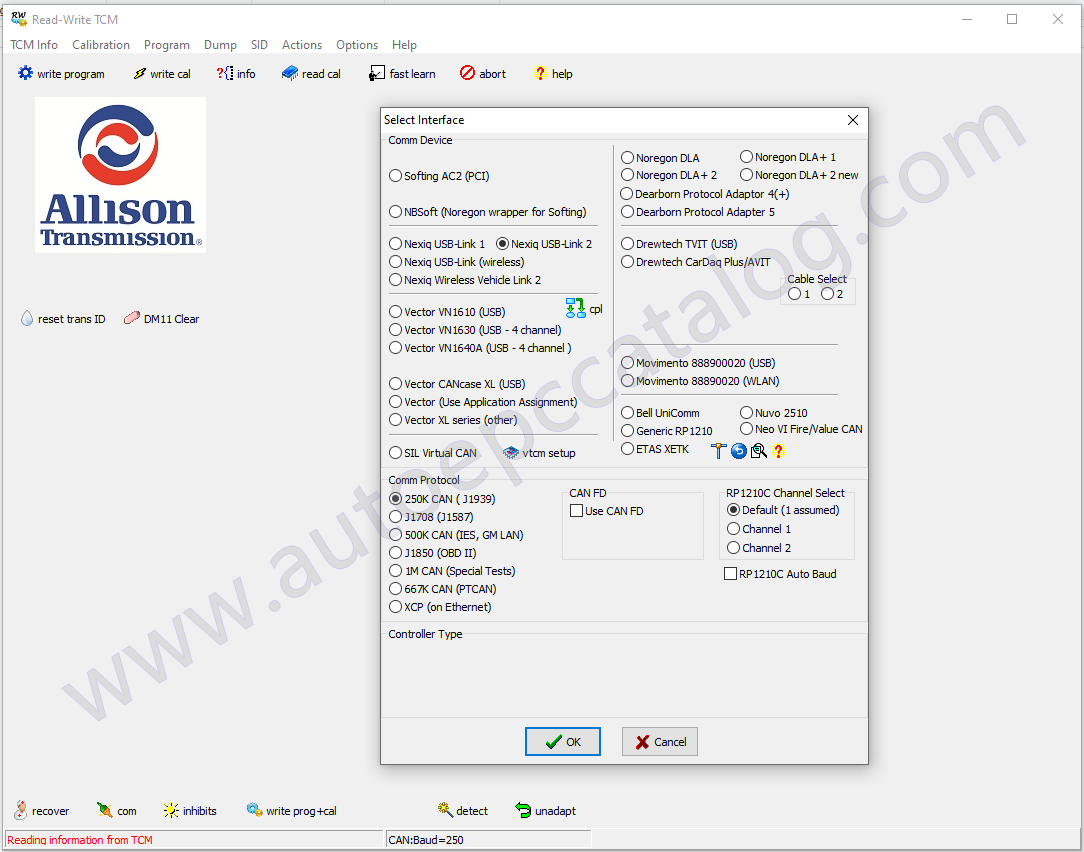Click the read cal chip icon
The height and width of the screenshot is (852, 1084).
point(290,73)
